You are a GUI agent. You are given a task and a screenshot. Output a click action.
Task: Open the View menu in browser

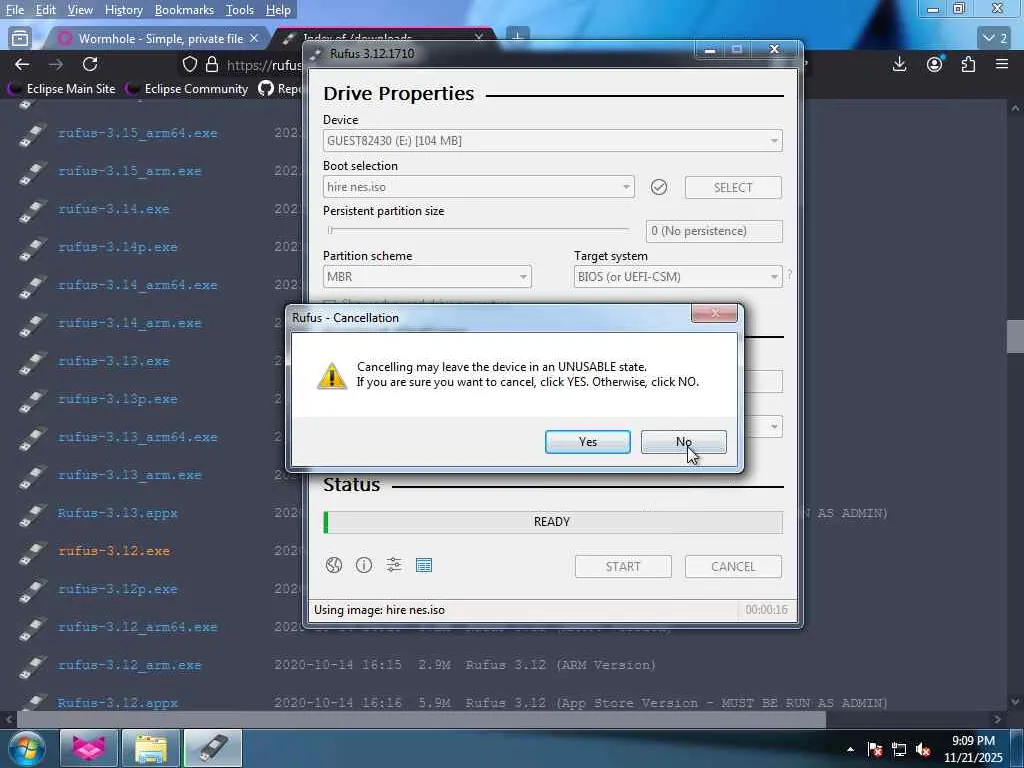click(x=80, y=10)
